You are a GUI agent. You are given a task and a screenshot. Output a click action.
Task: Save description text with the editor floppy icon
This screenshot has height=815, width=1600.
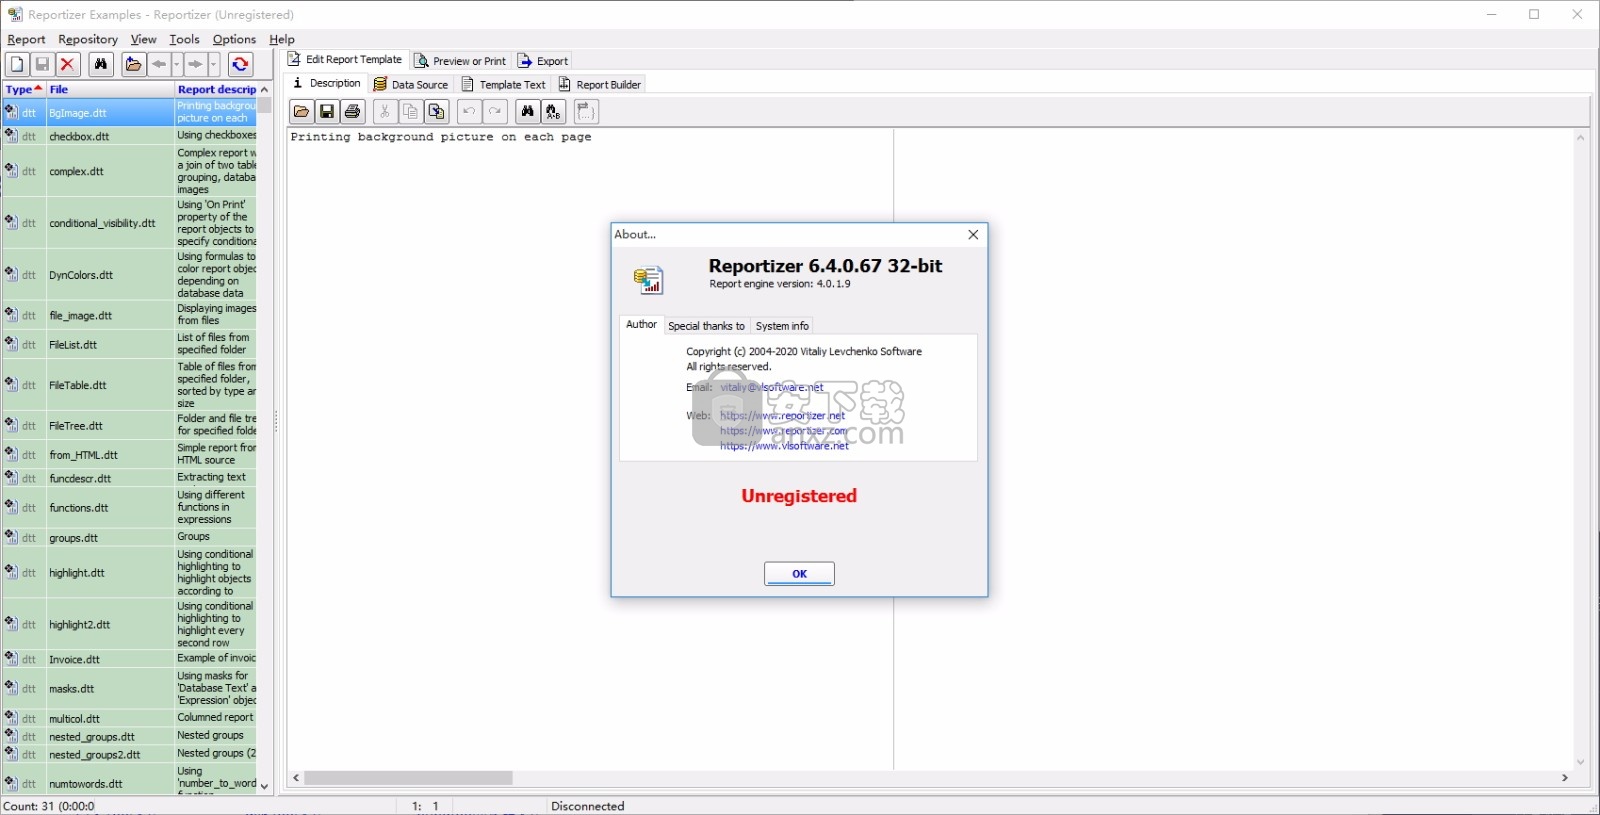(x=327, y=111)
